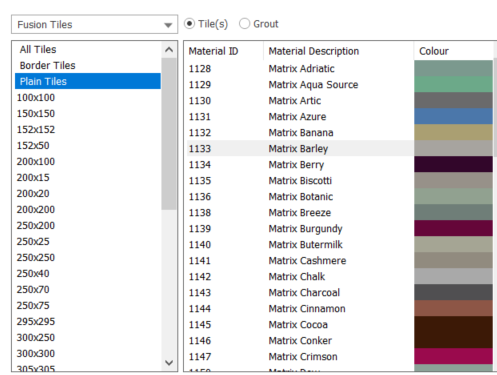This screenshot has height=375, width=497.
Task: Select the Matrix Banana row
Action: pos(340,132)
